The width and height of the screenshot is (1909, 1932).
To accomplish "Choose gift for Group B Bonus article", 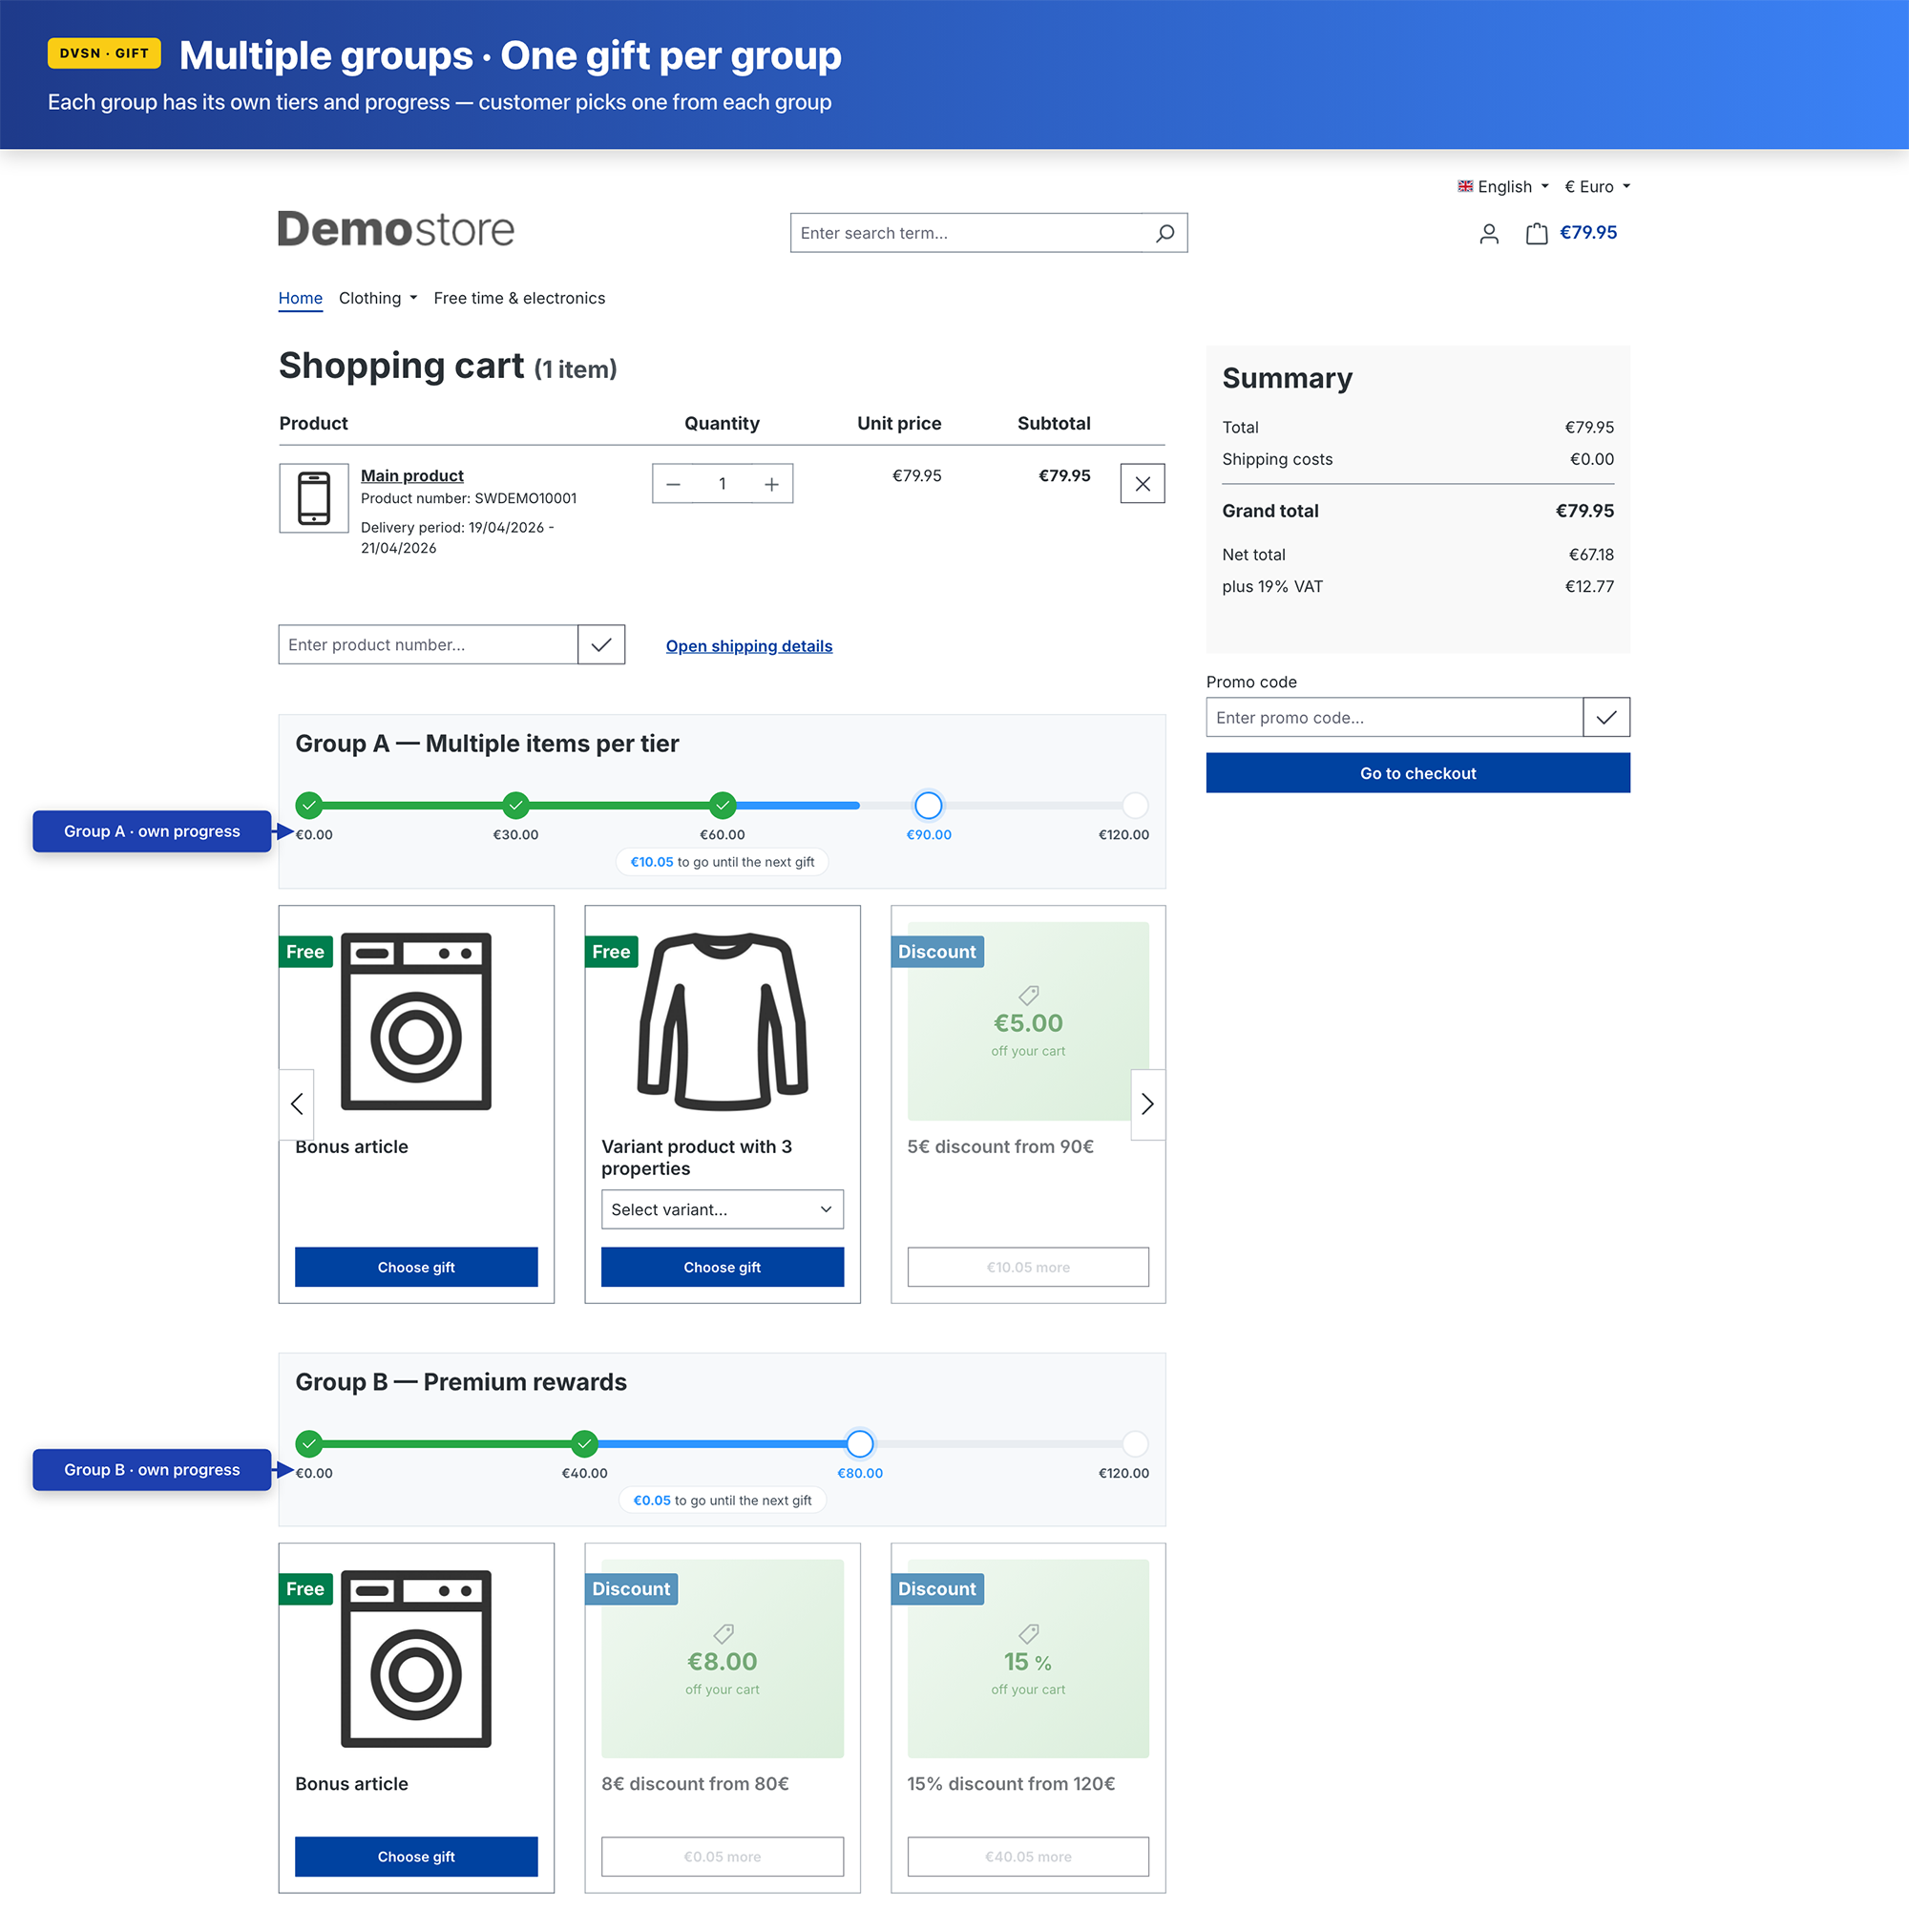I will (416, 1856).
